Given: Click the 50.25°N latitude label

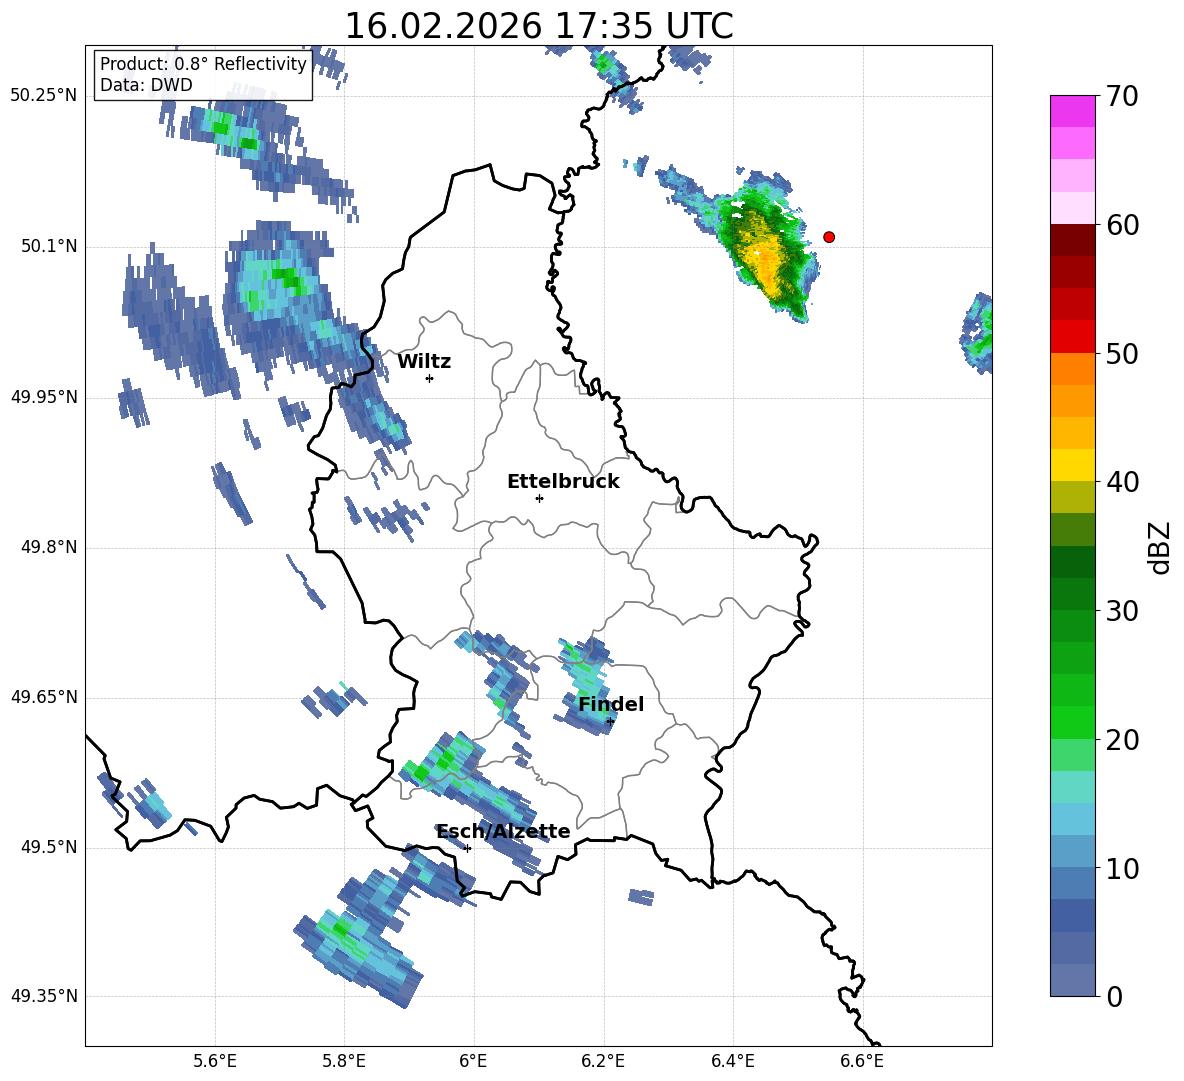Looking at the screenshot, I should [44, 96].
